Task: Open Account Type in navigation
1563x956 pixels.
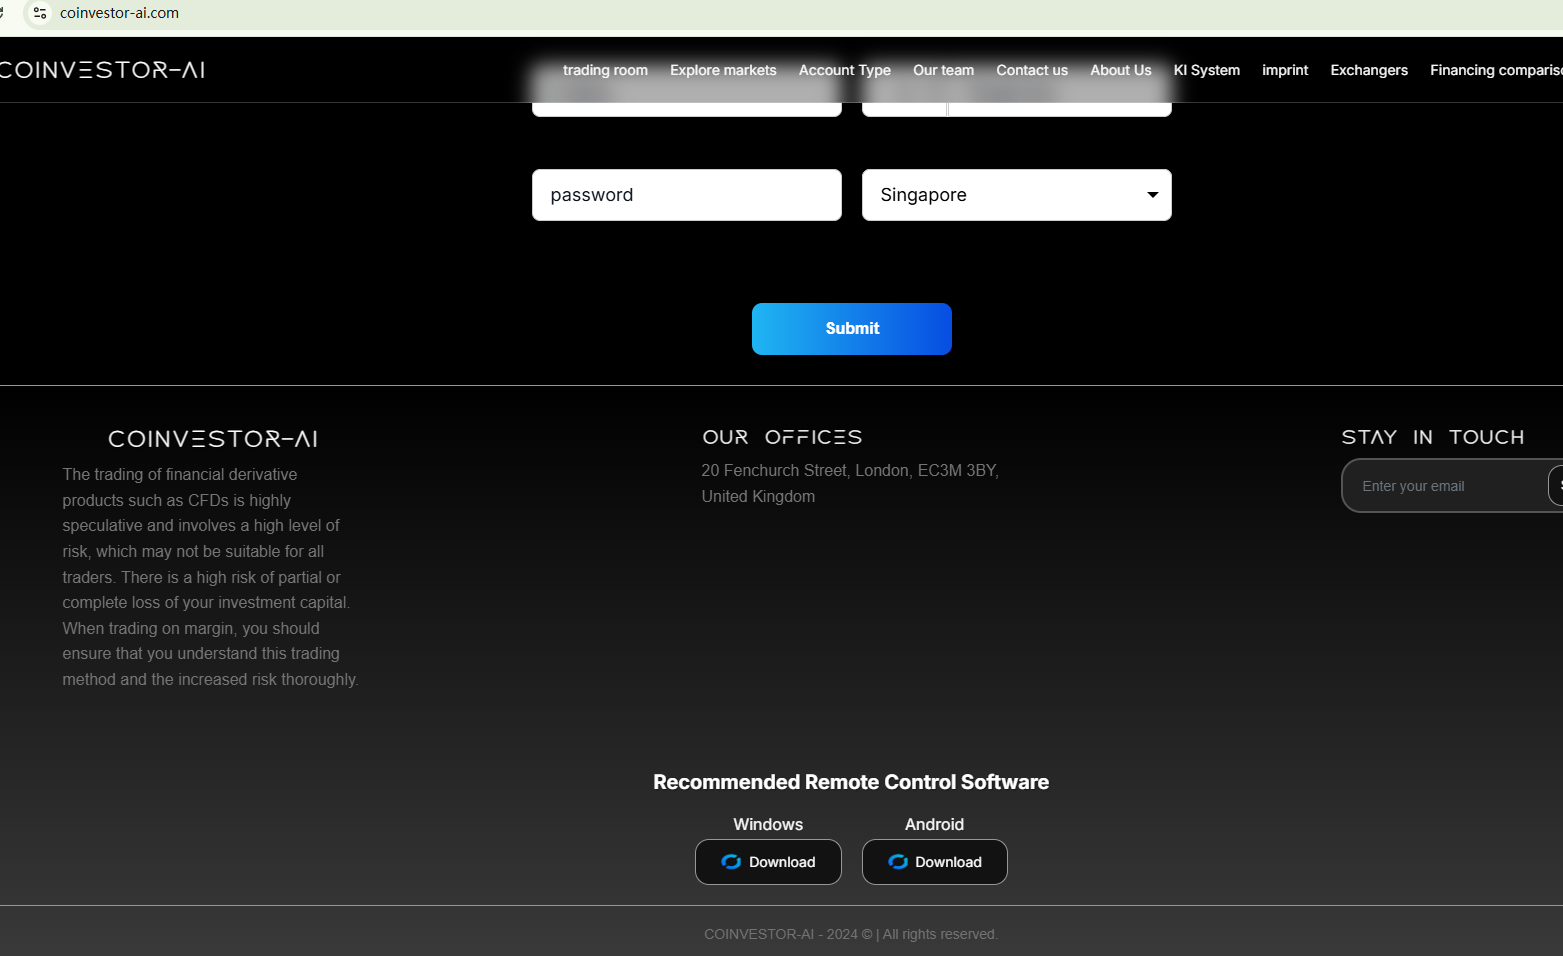Action: (844, 70)
